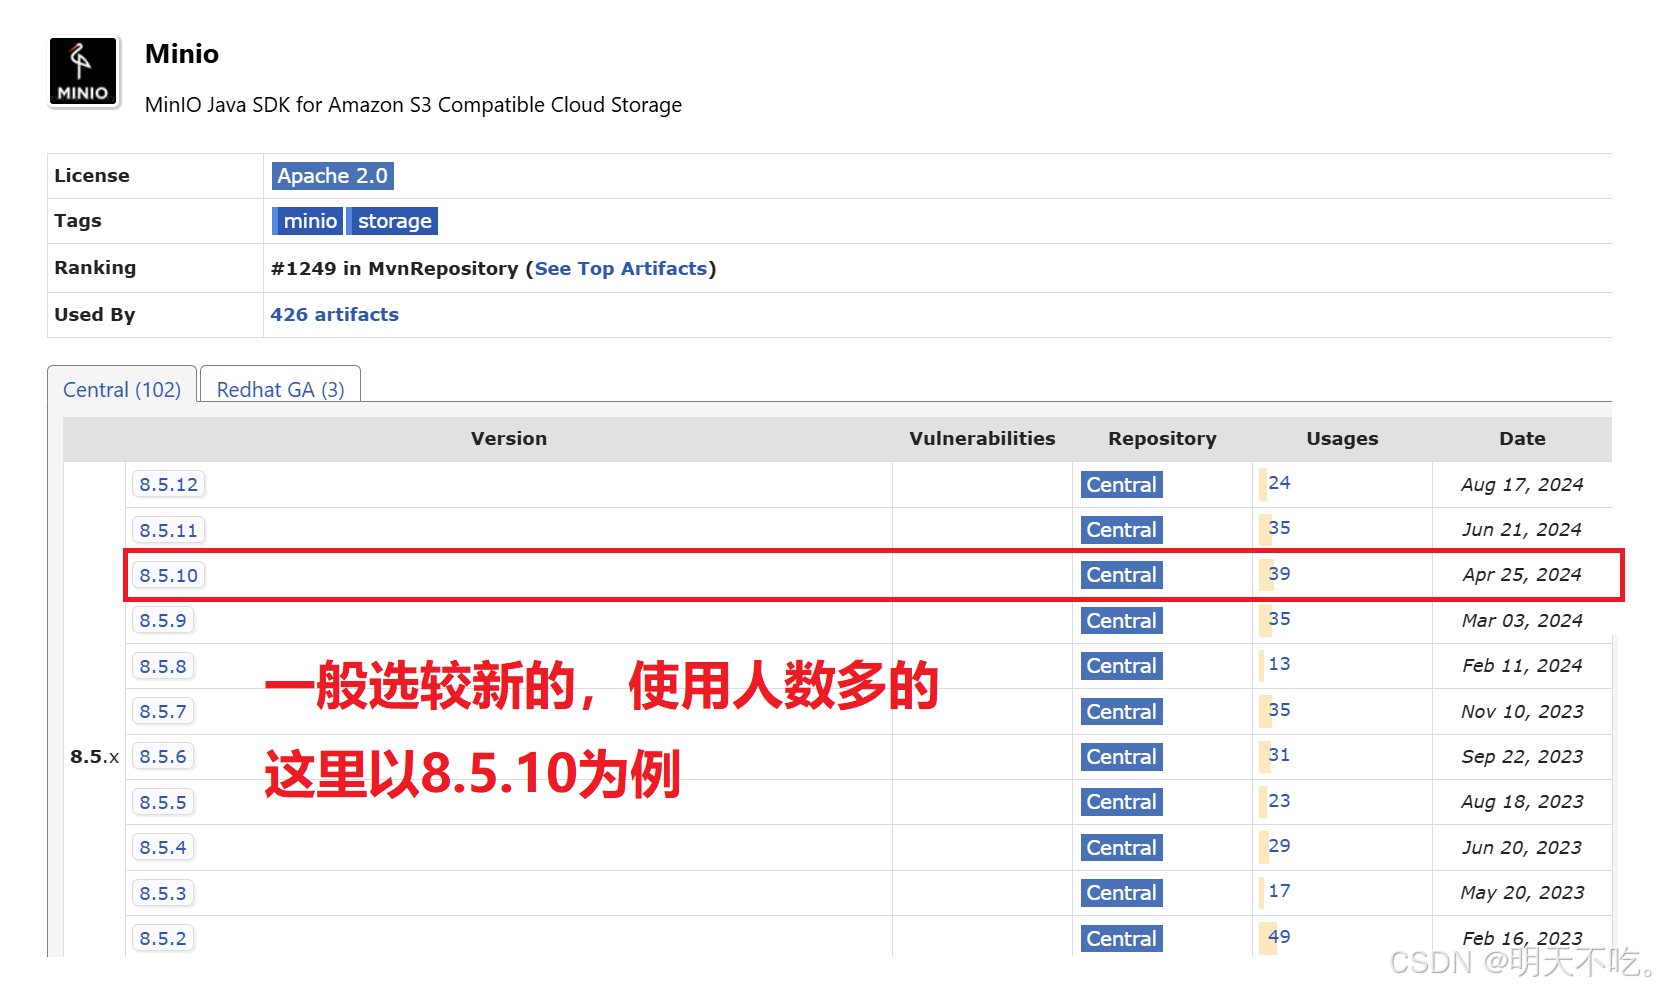Click the Used By row label
1677x992 pixels.
pos(94,314)
